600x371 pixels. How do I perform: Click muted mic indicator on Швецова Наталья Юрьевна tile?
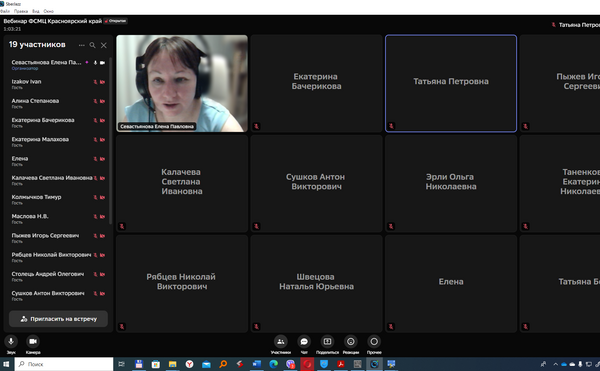[256, 326]
